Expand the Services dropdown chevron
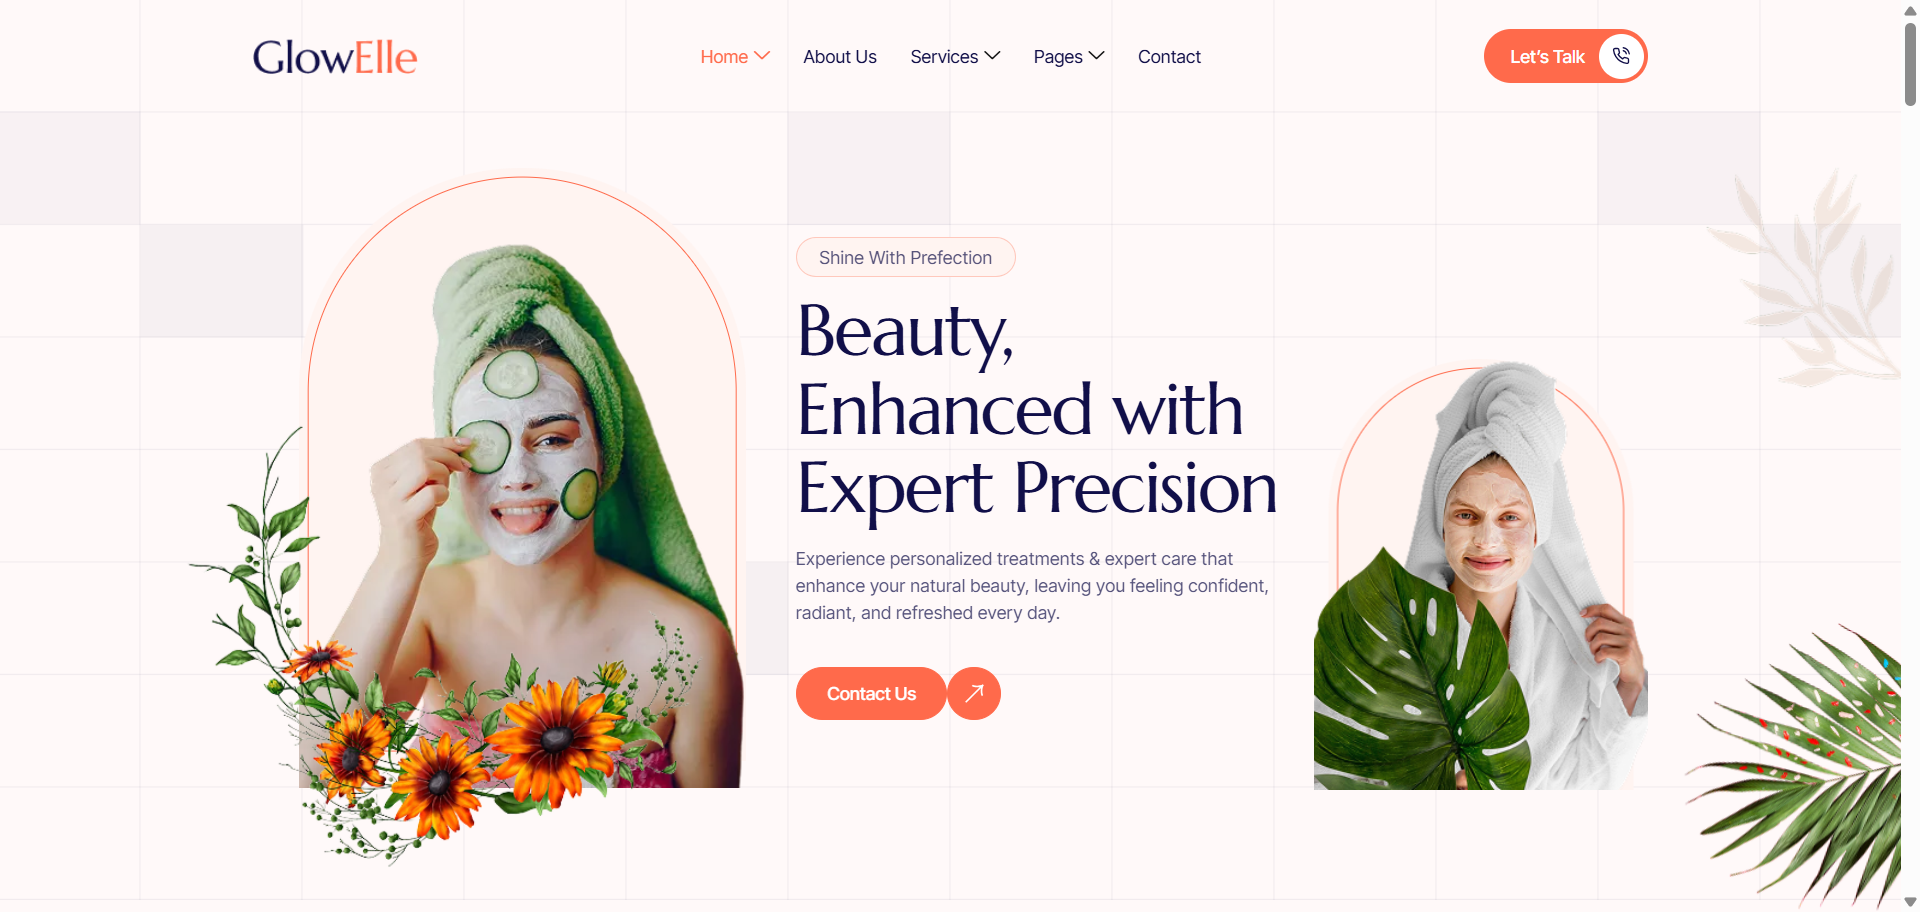The image size is (1920, 912). 992,56
